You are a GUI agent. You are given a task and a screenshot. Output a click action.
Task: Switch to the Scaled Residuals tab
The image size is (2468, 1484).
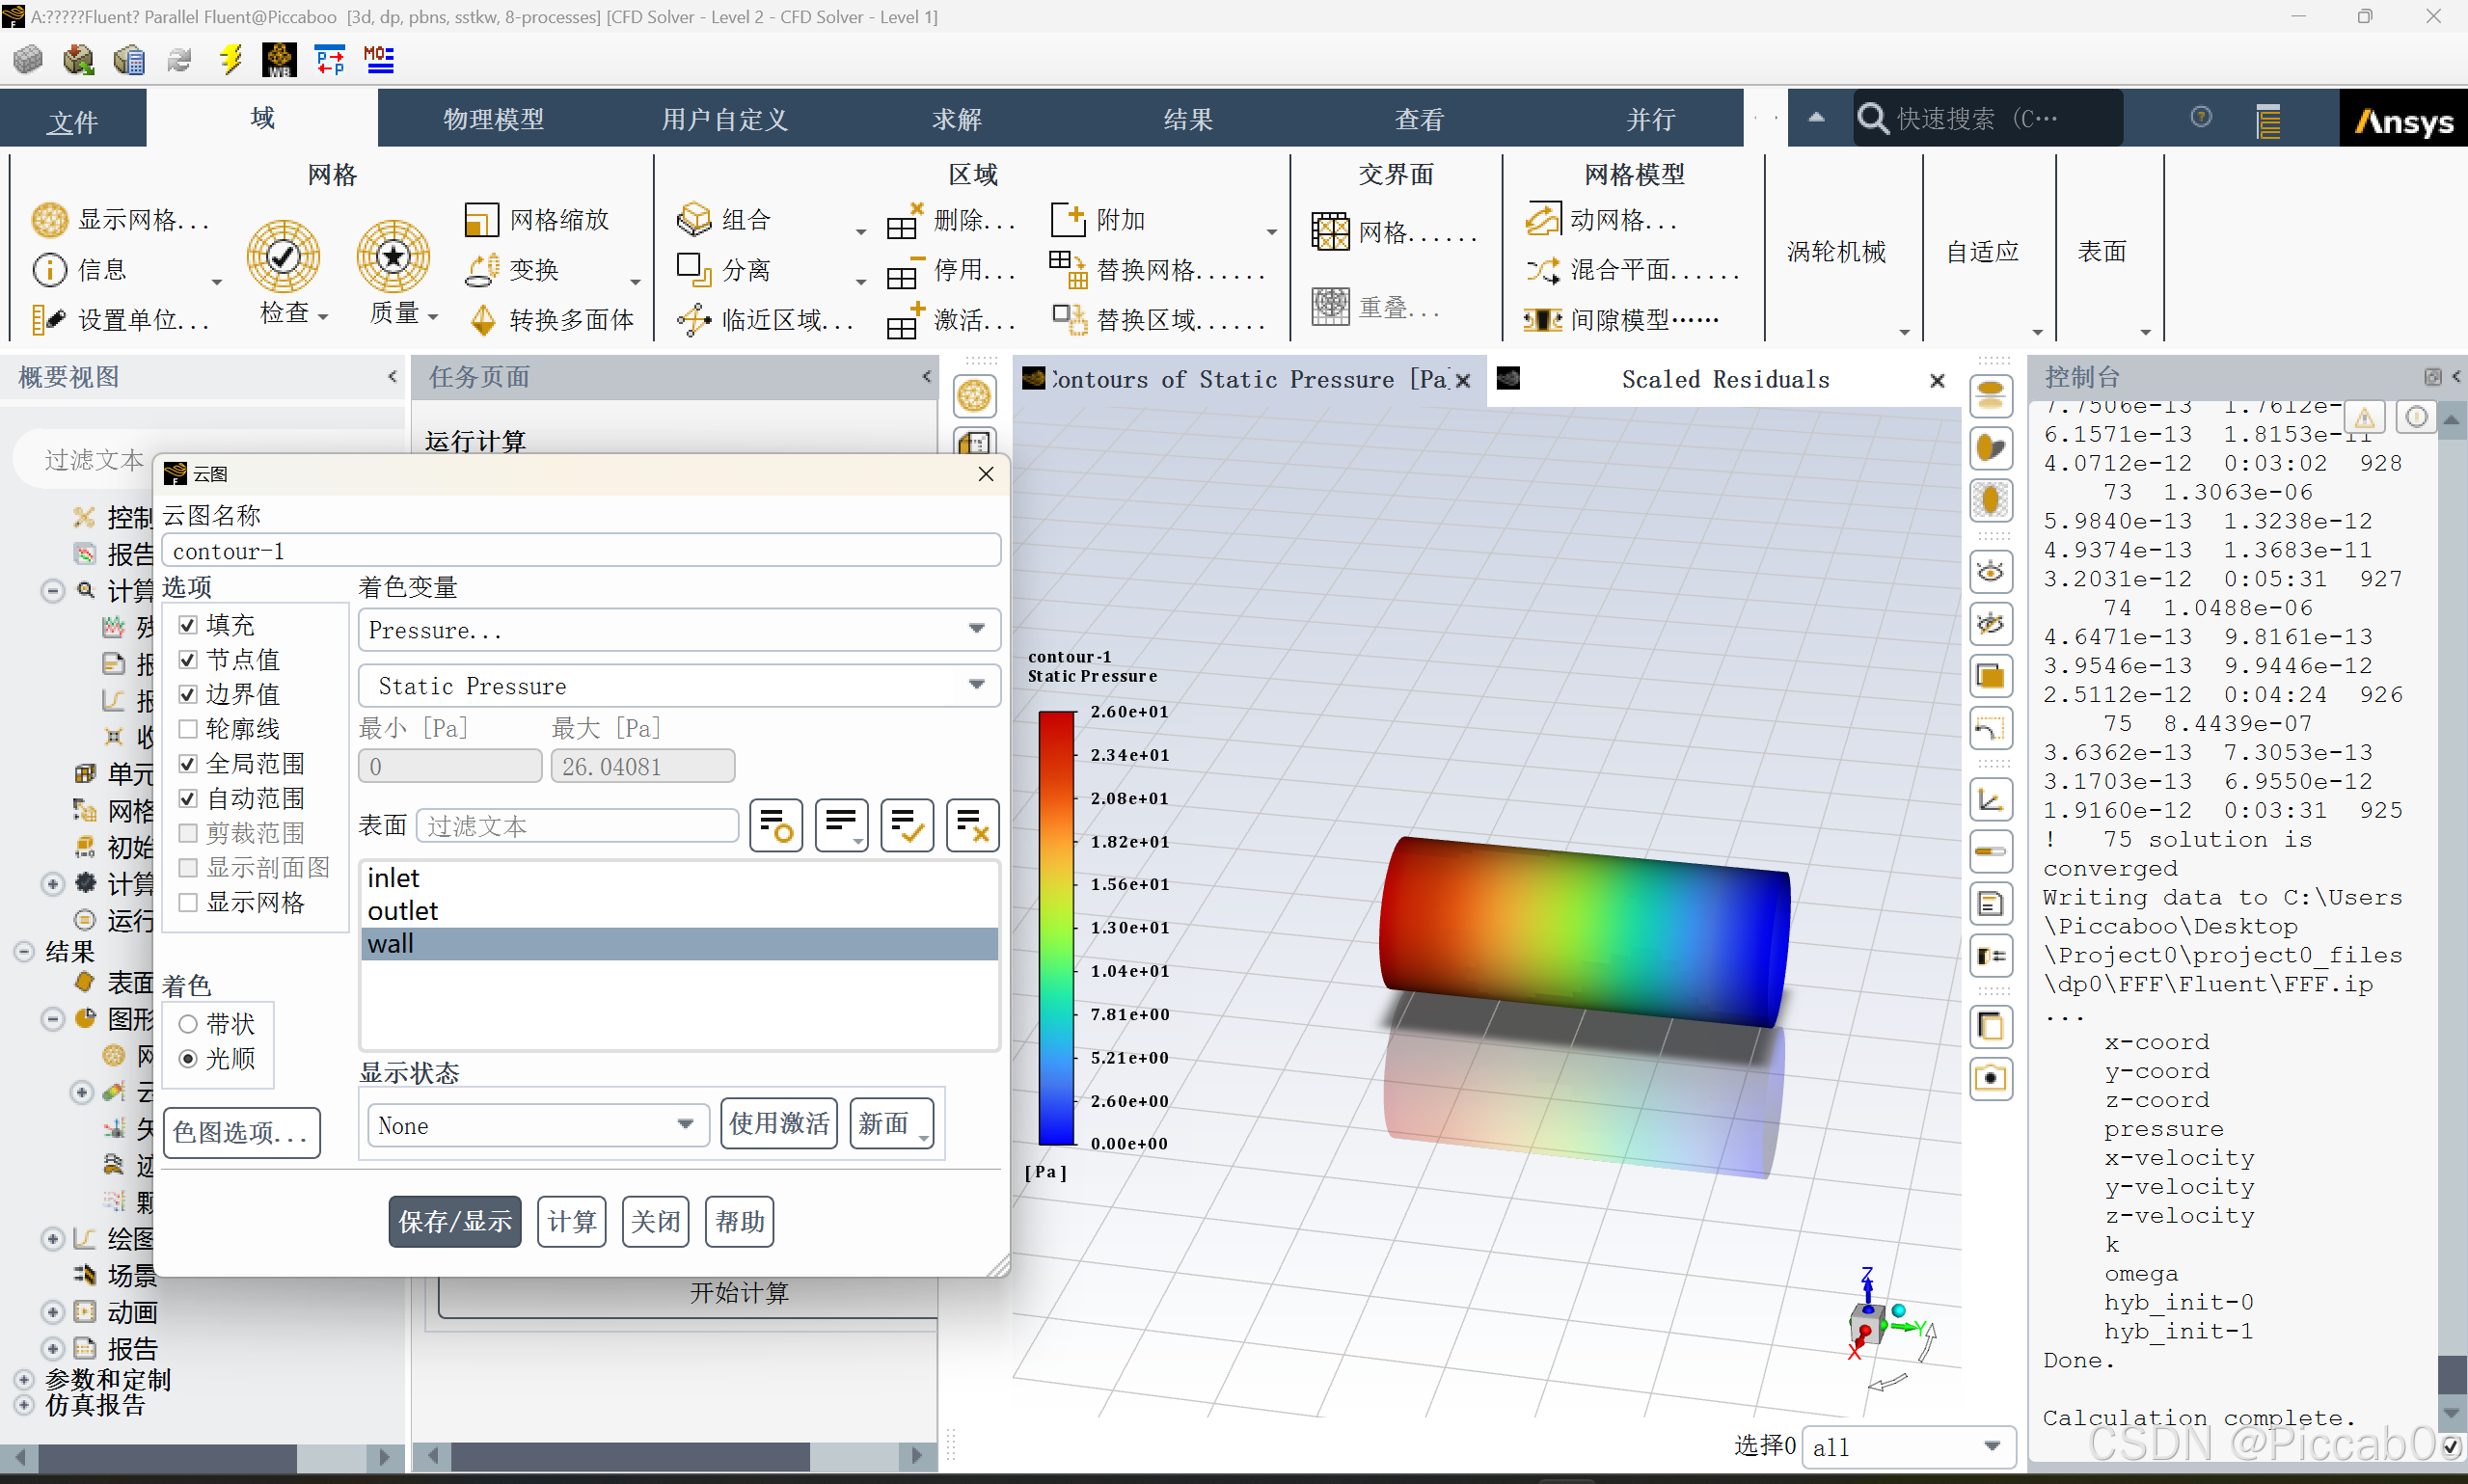pos(1724,380)
